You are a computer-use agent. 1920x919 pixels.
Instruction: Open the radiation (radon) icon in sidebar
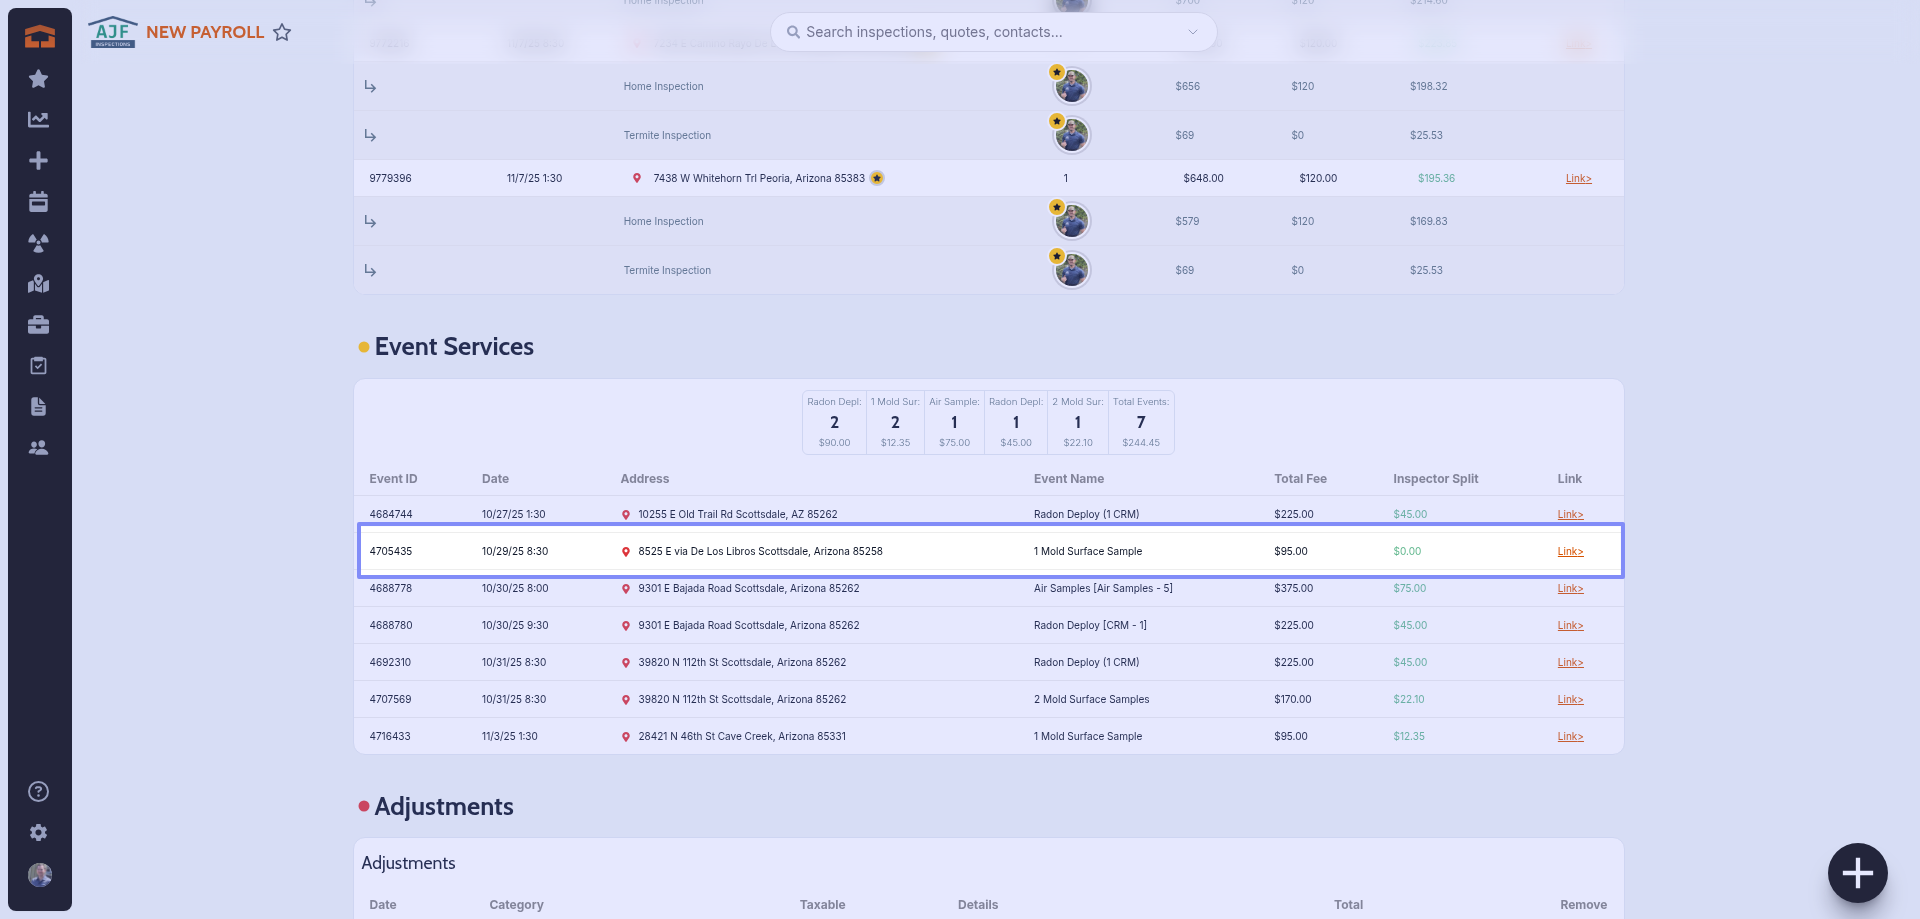(x=38, y=243)
